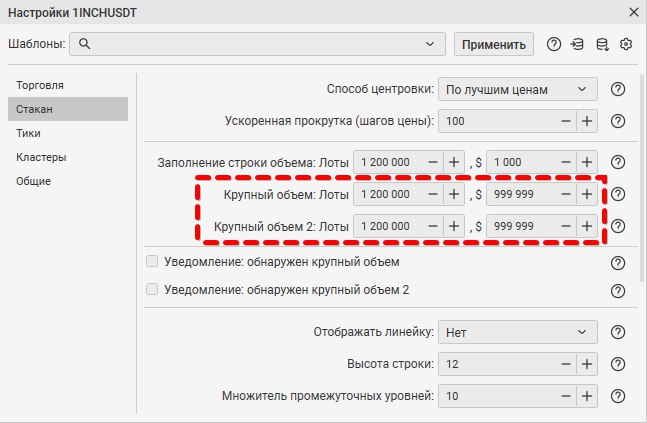Enable 'Уведомление: обнаружен крупный объем 2' checkbox
This screenshot has height=423, width=647.
(153, 290)
